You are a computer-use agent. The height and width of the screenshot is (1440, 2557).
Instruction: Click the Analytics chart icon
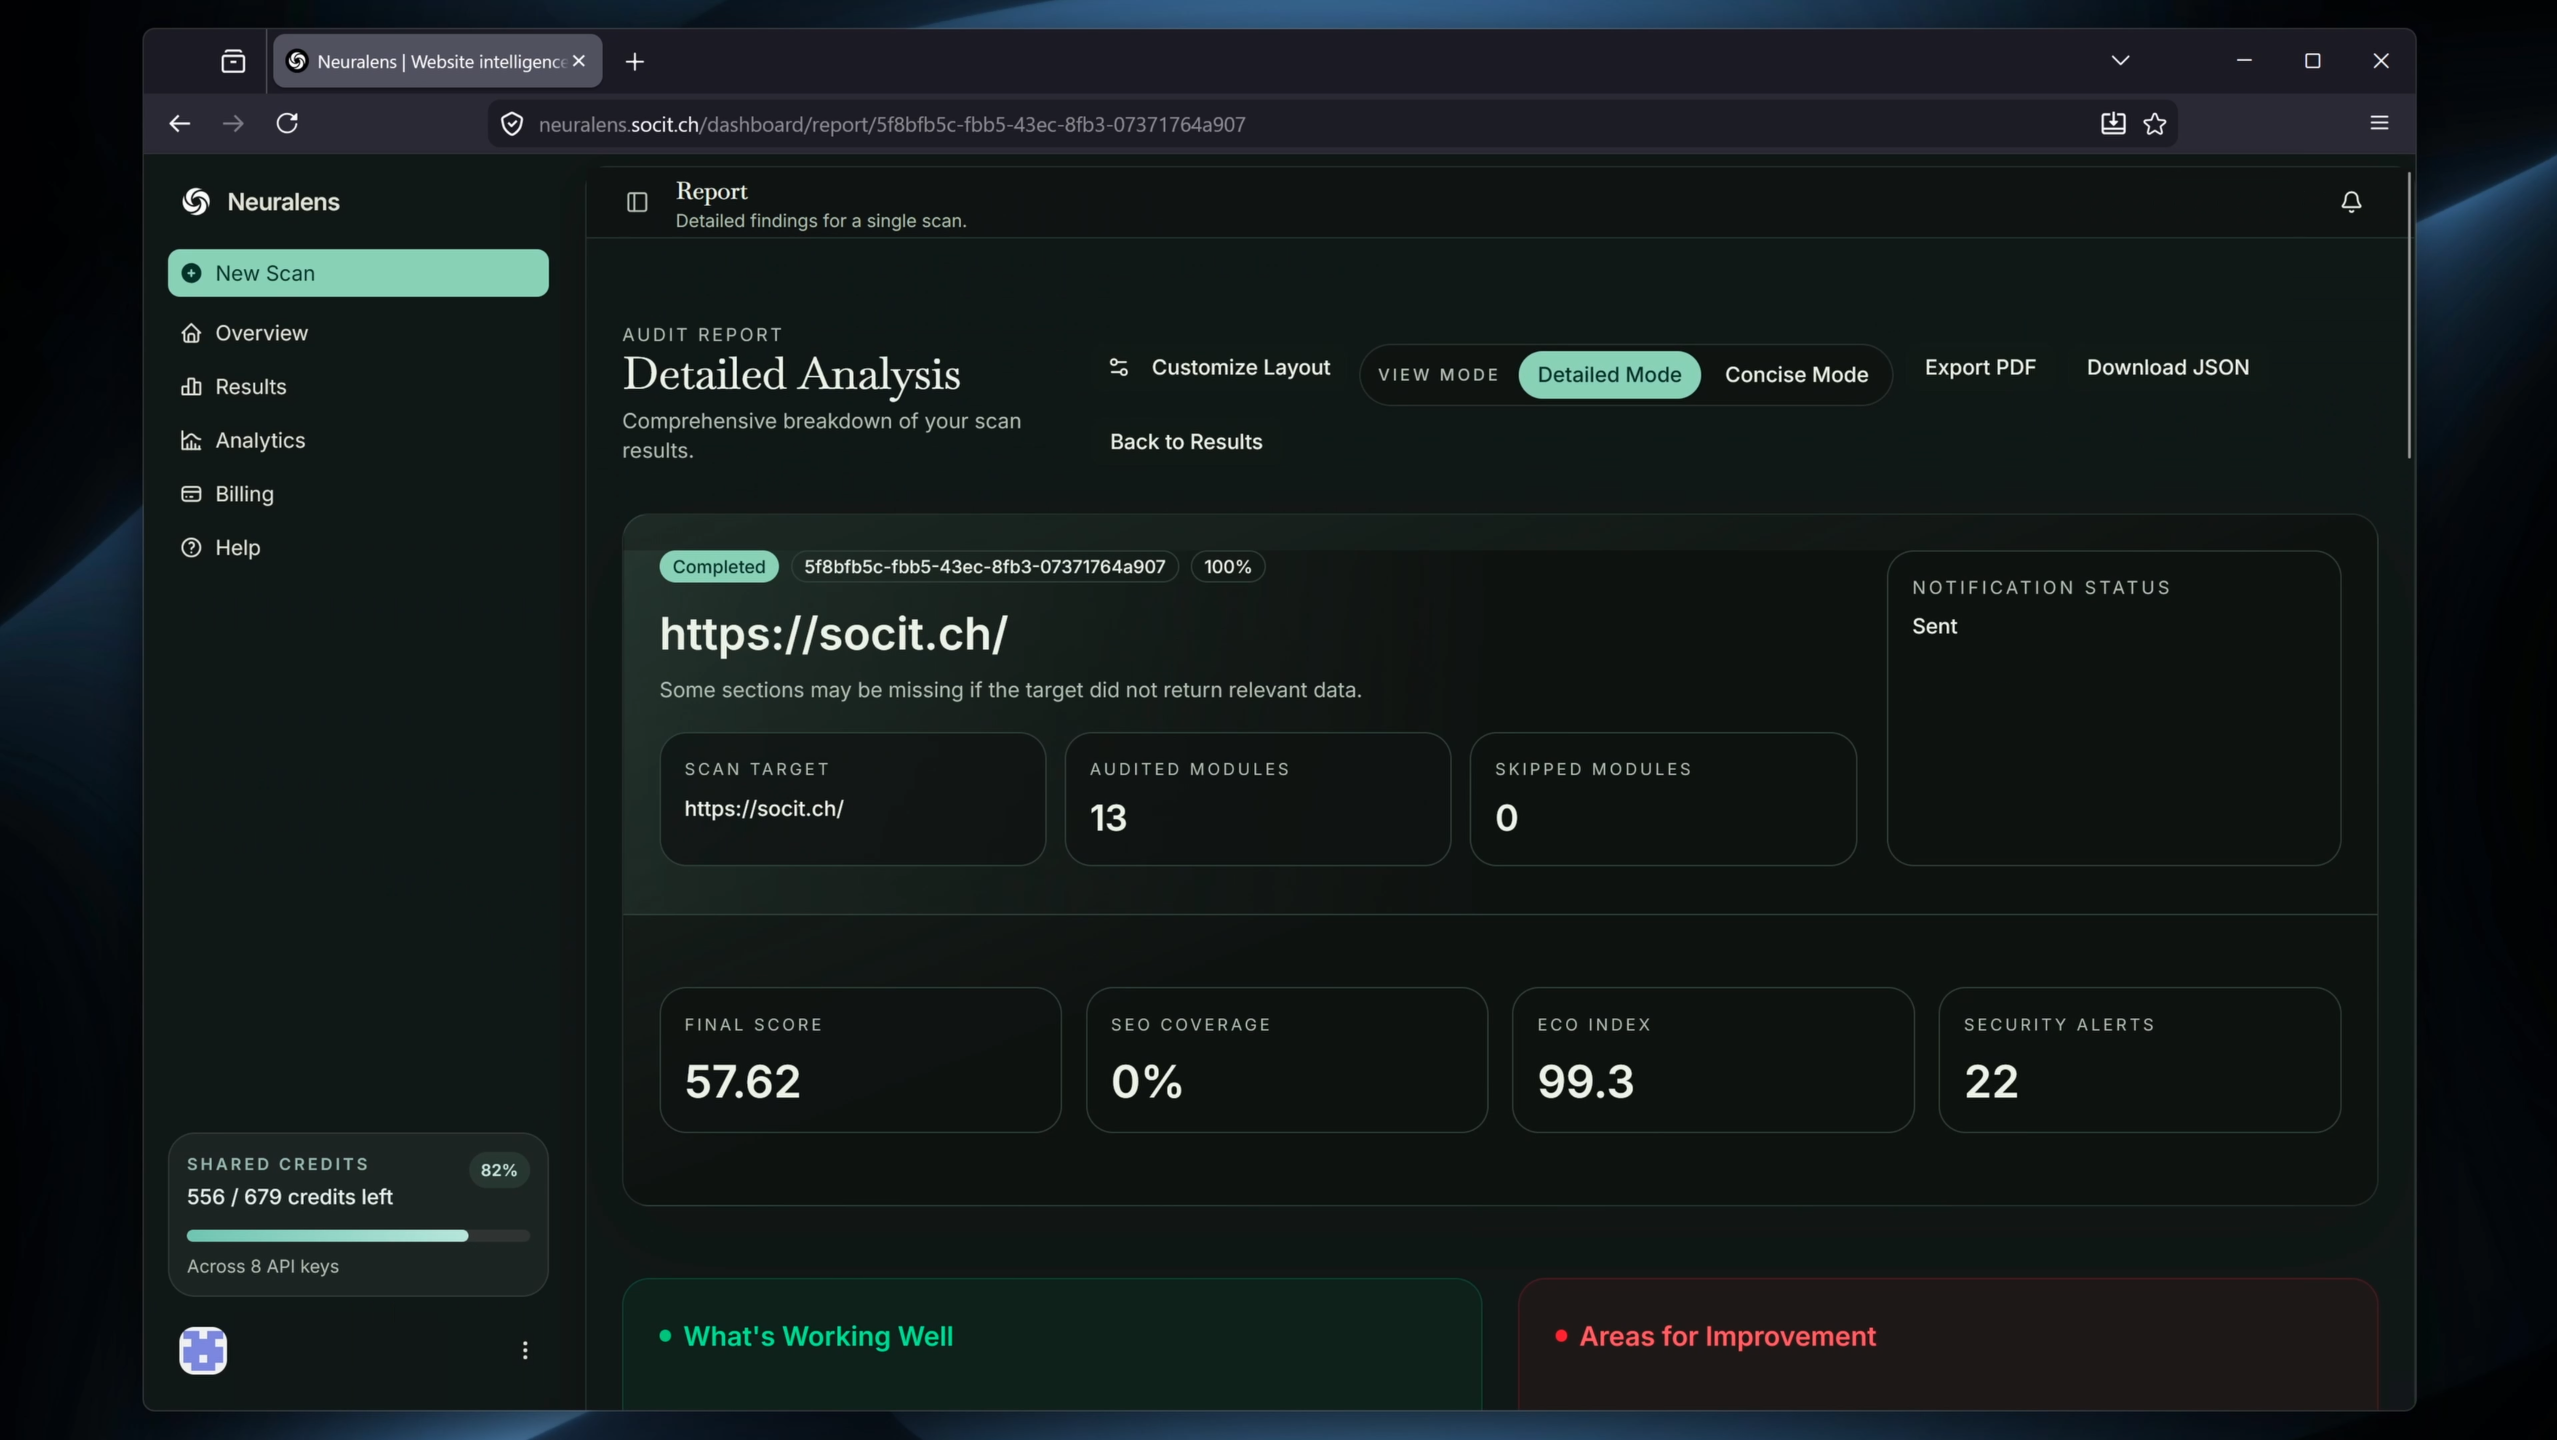[191, 440]
